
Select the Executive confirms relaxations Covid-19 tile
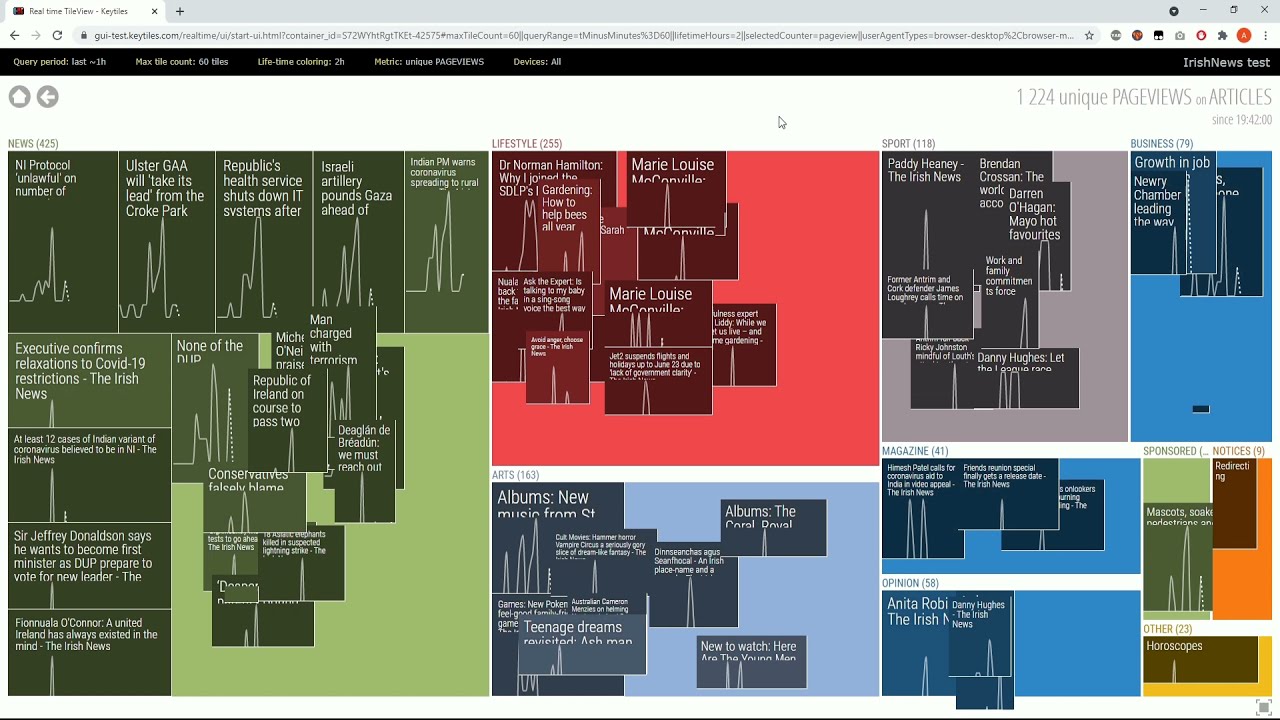89,381
